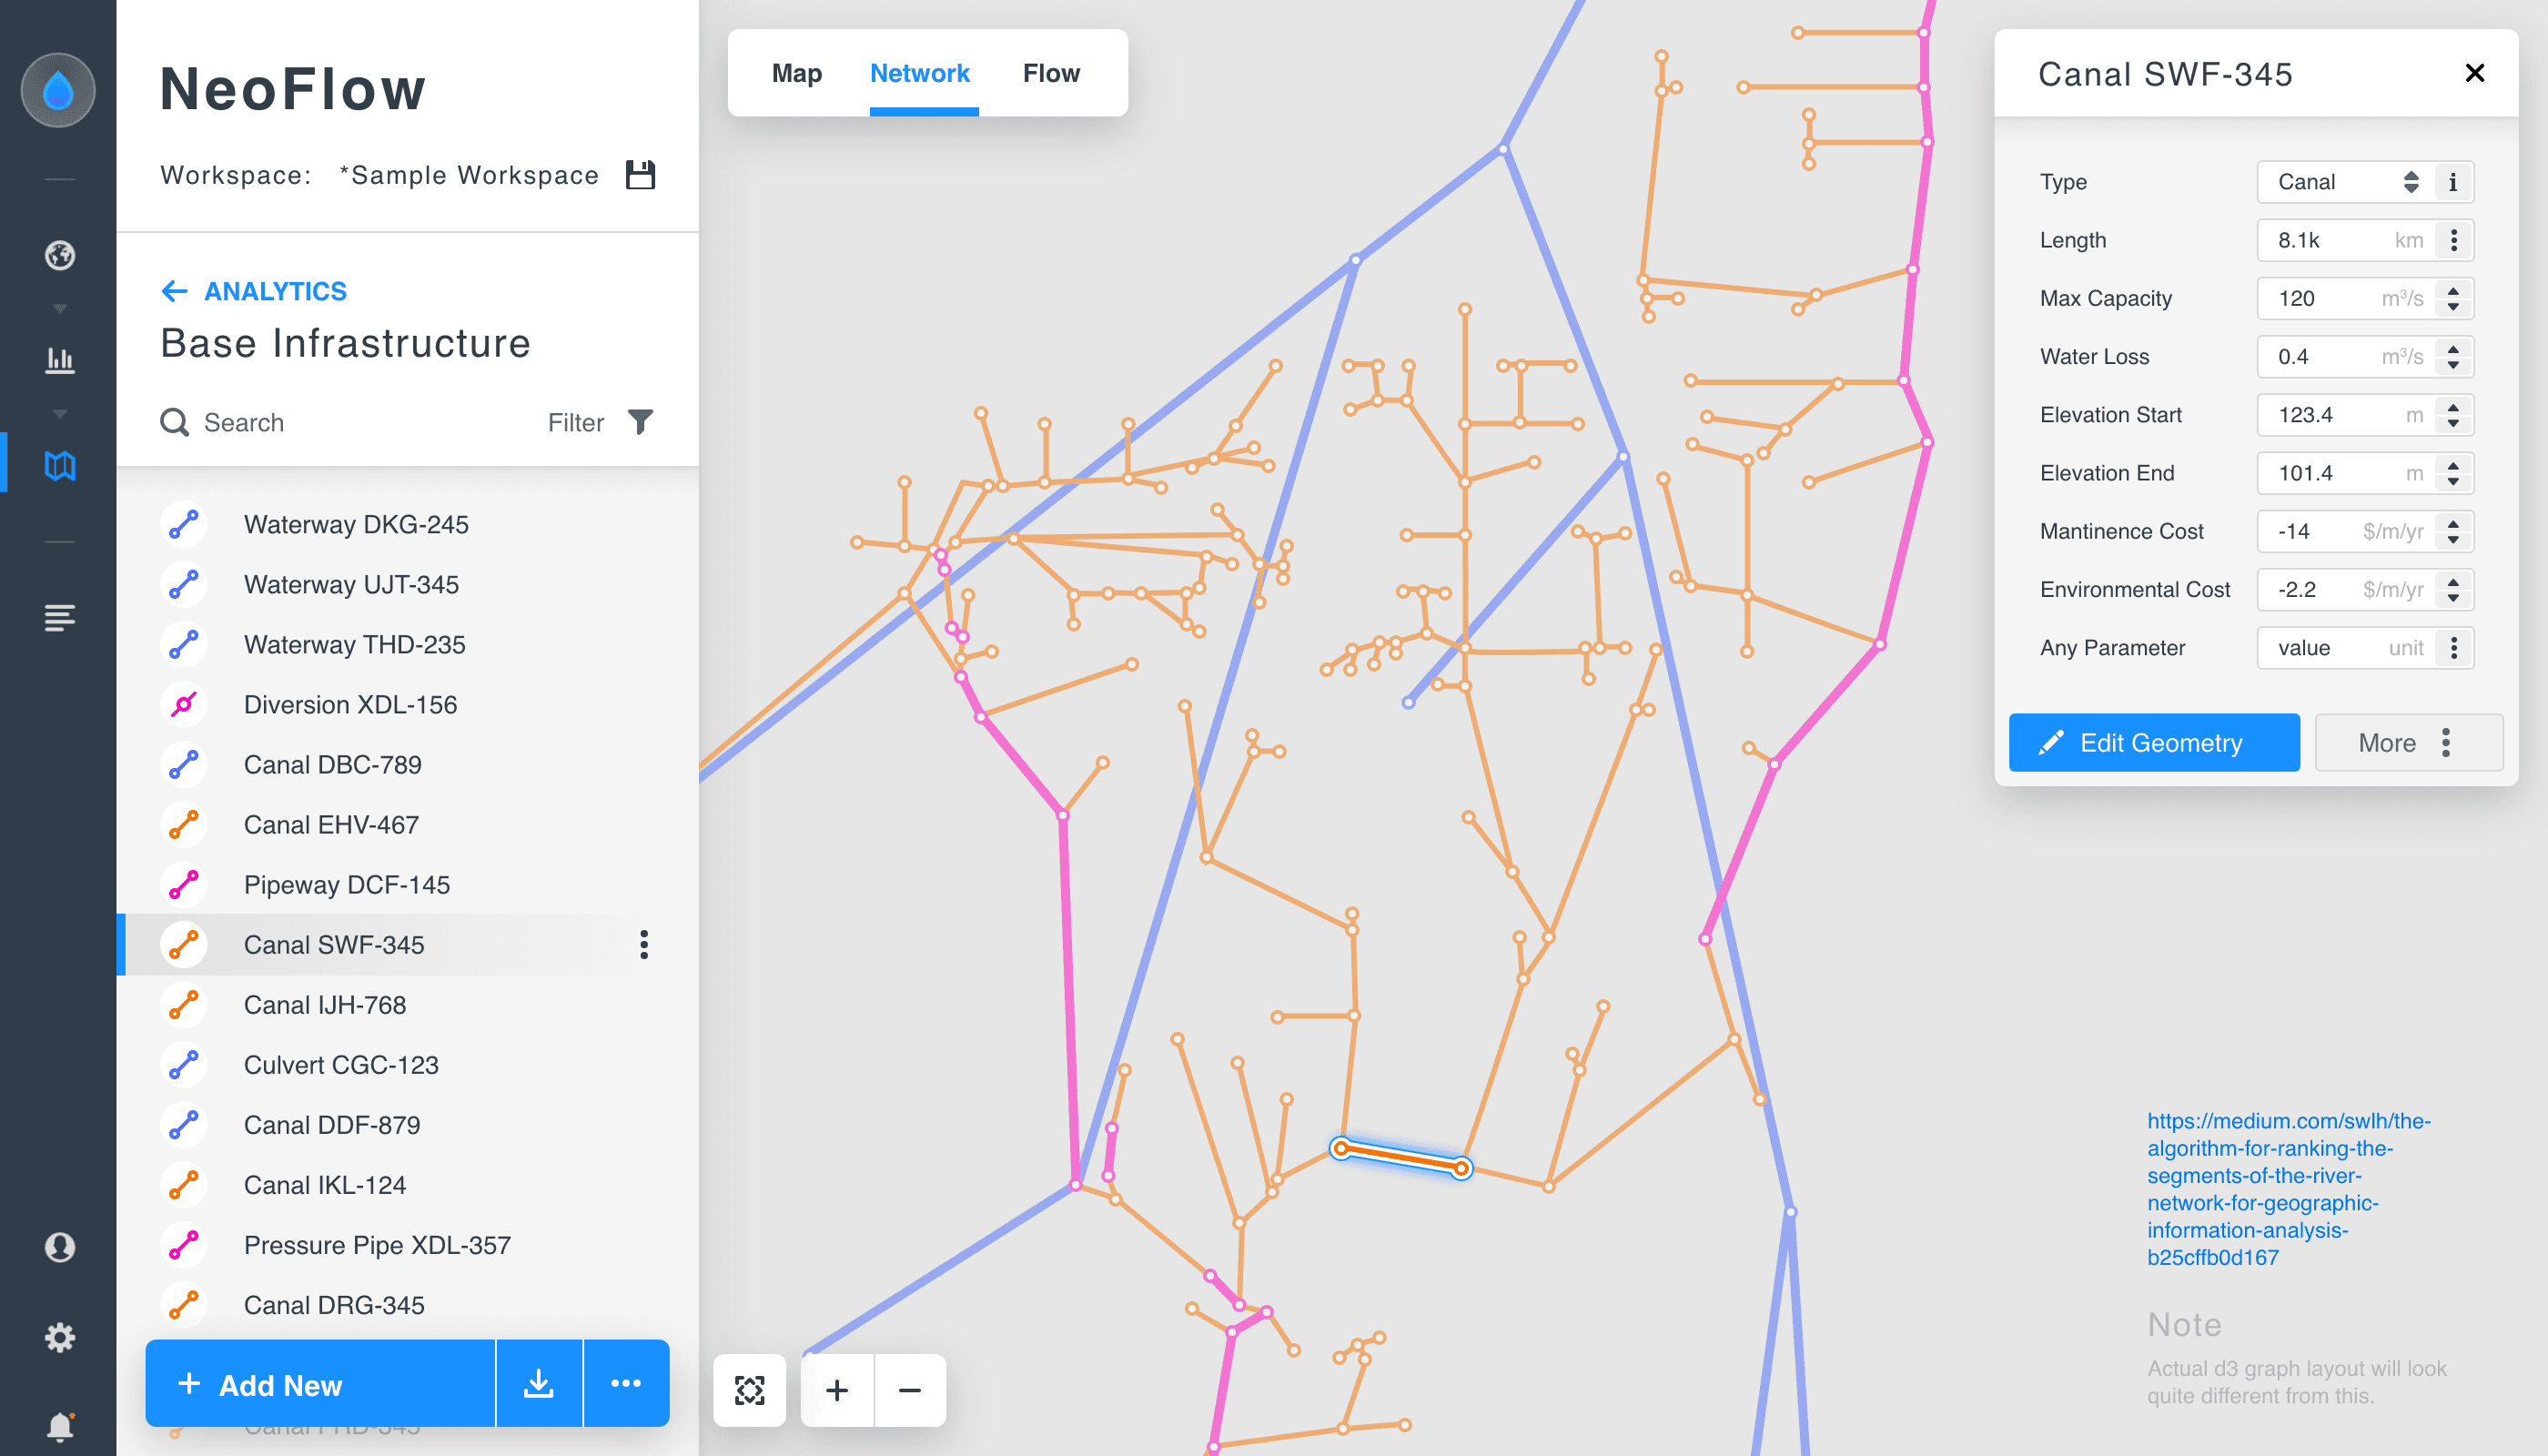Click the highlighted orange canal segment
Viewport: 2548px width, 1456px height.
coord(1401,1157)
